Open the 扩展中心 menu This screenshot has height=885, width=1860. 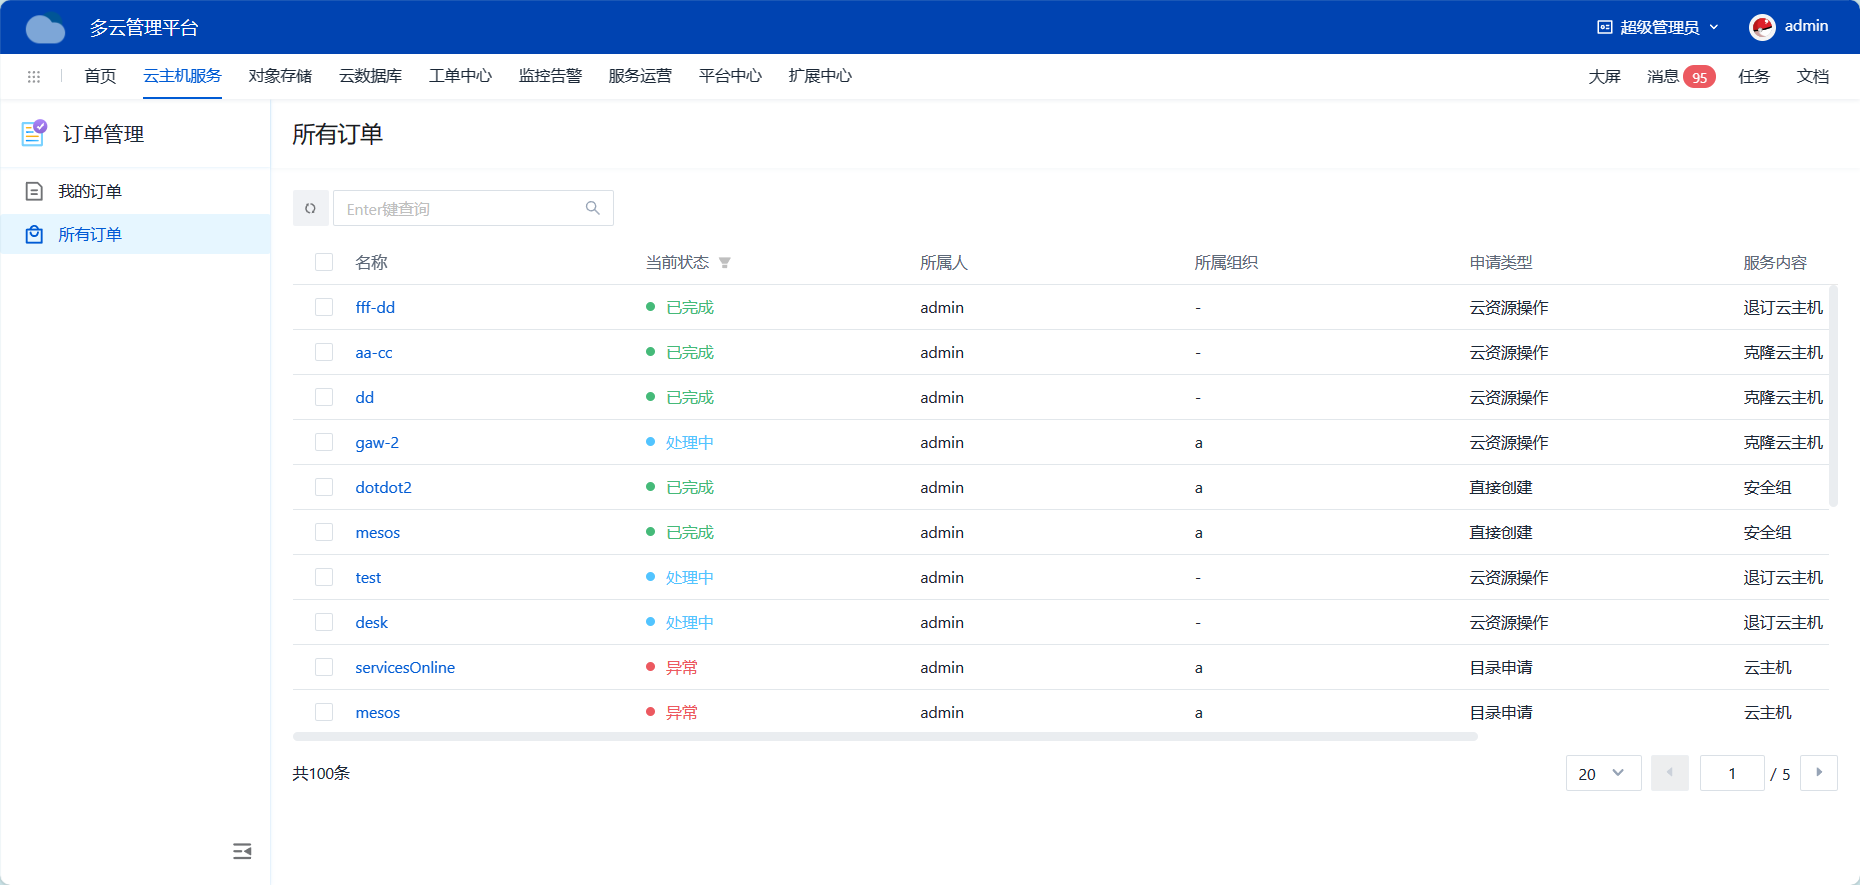coord(820,76)
